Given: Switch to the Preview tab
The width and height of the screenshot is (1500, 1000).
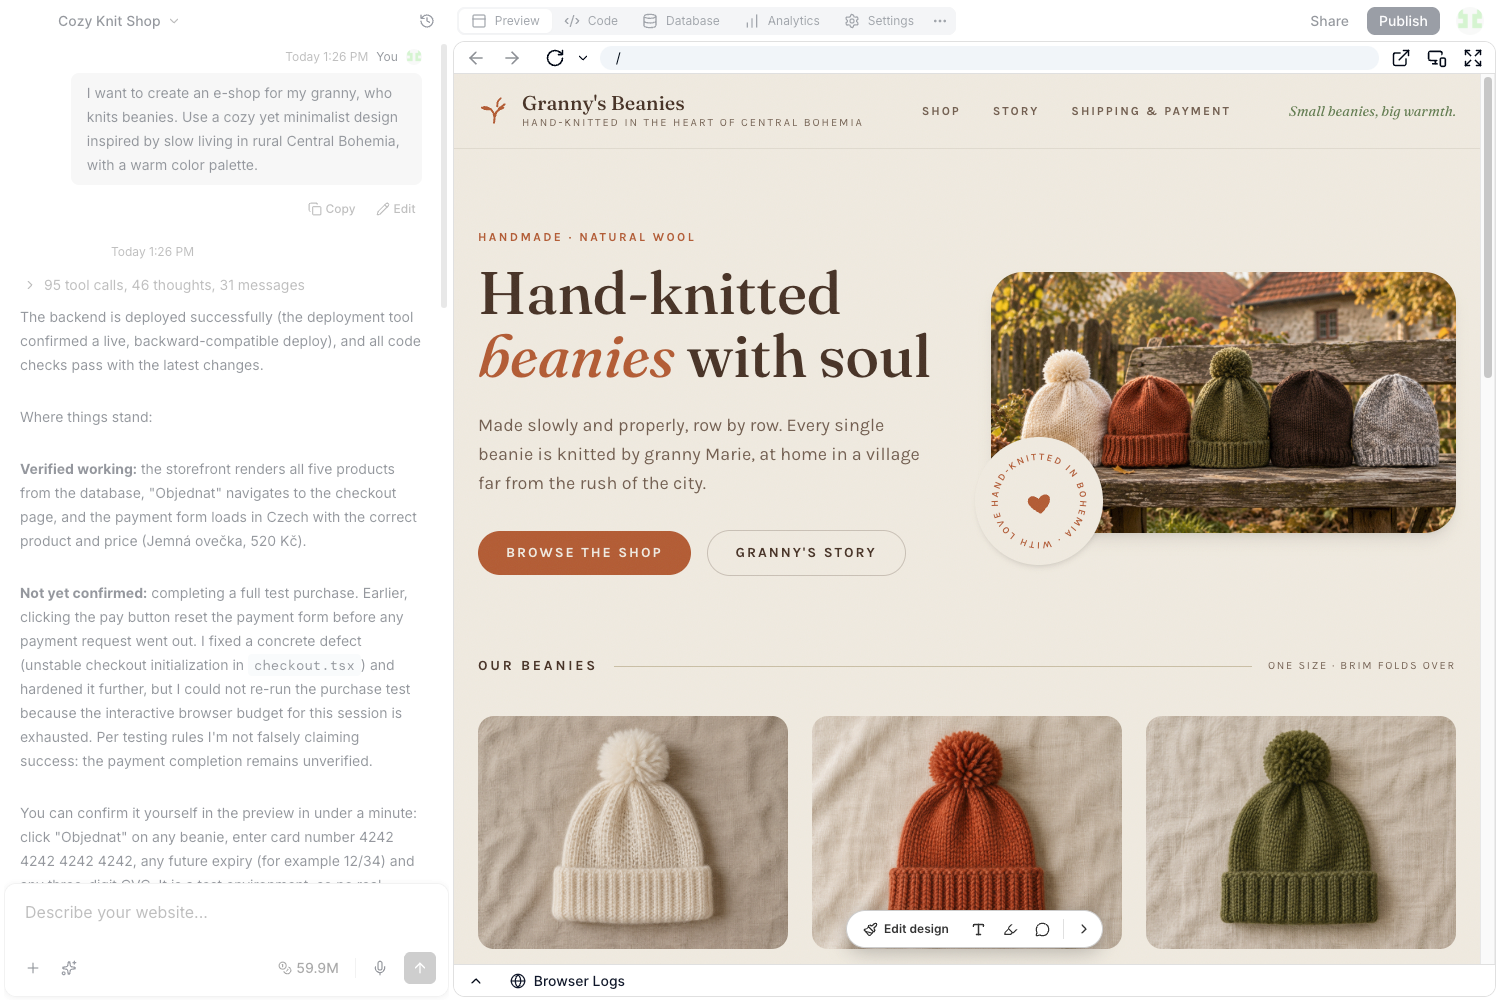Looking at the screenshot, I should pyautogui.click(x=506, y=21).
